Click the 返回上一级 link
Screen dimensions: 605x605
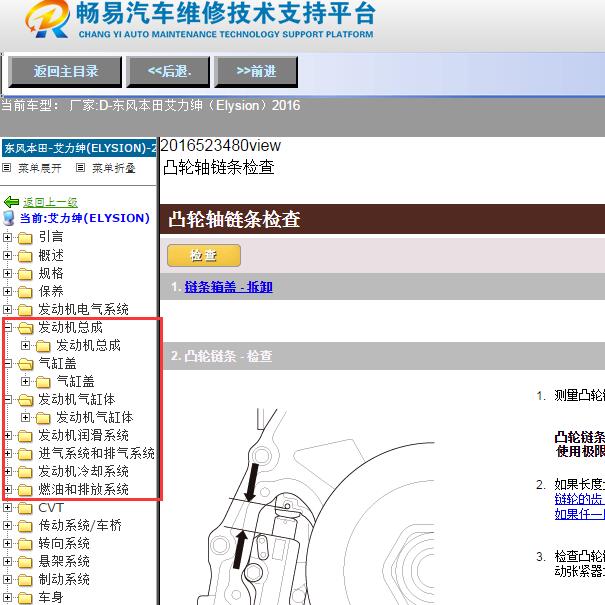[x=50, y=202]
